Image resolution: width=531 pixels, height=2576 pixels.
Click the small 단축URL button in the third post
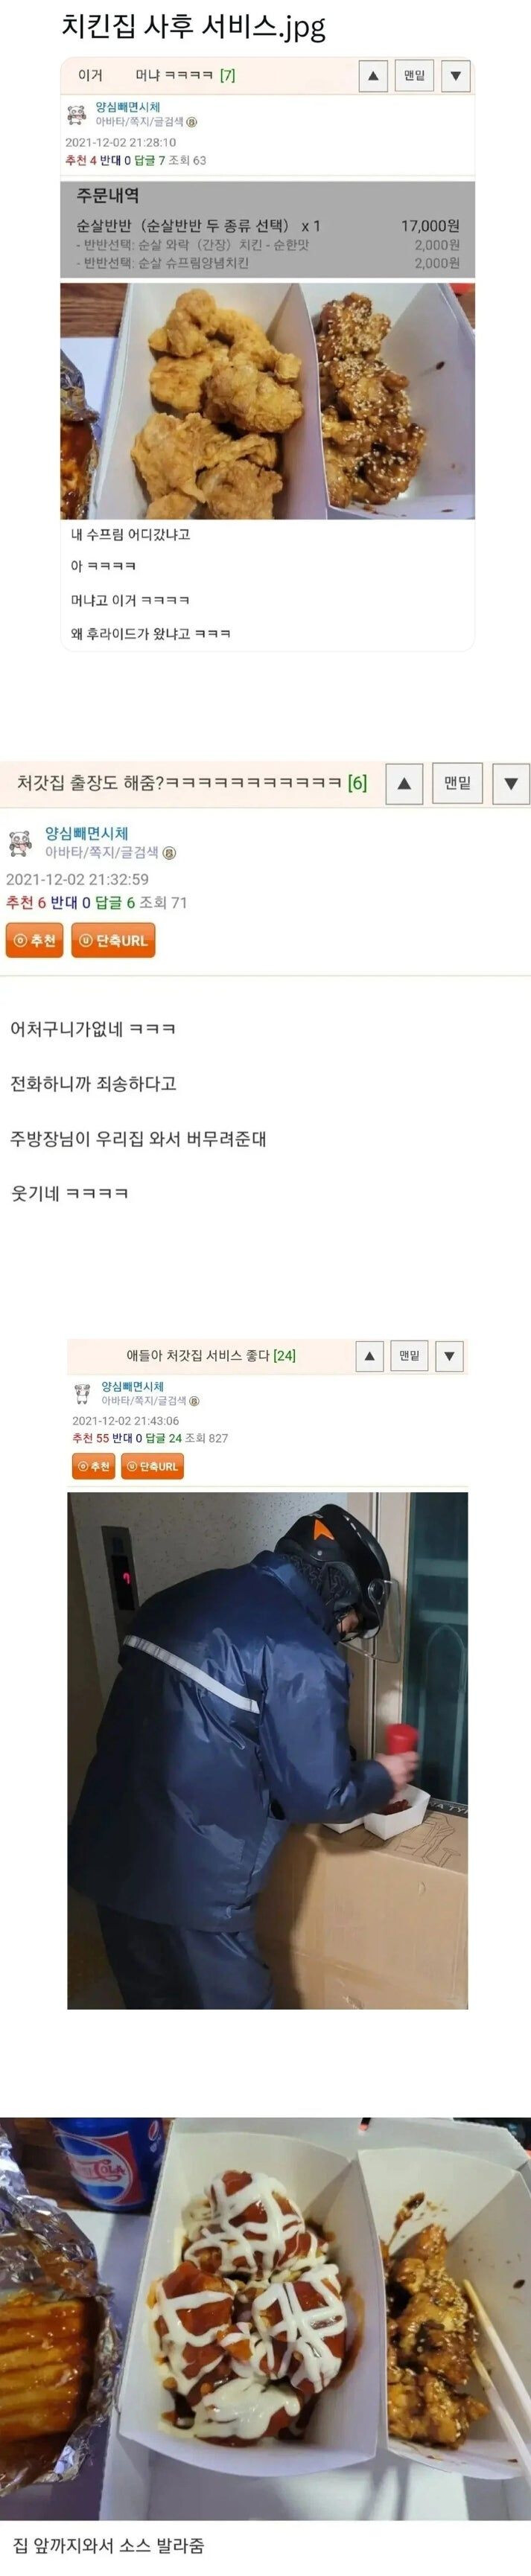(x=153, y=1467)
